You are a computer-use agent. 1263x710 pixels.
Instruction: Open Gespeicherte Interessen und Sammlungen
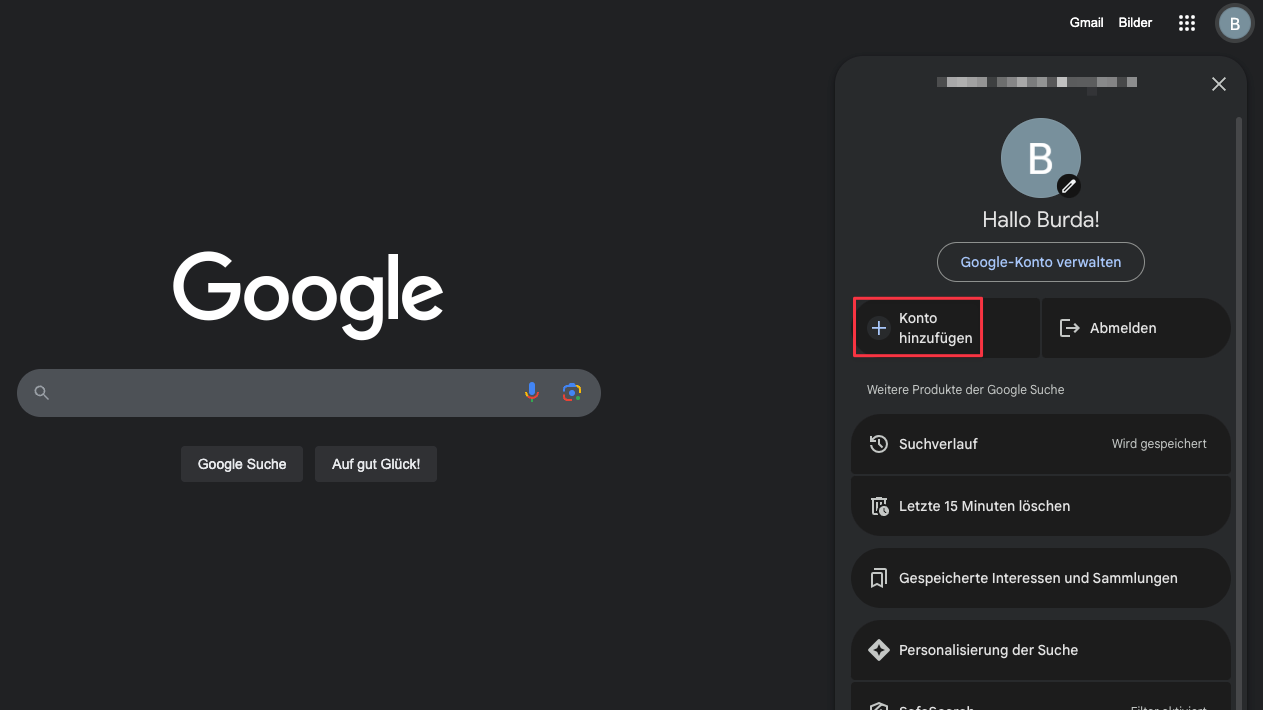(x=1040, y=578)
